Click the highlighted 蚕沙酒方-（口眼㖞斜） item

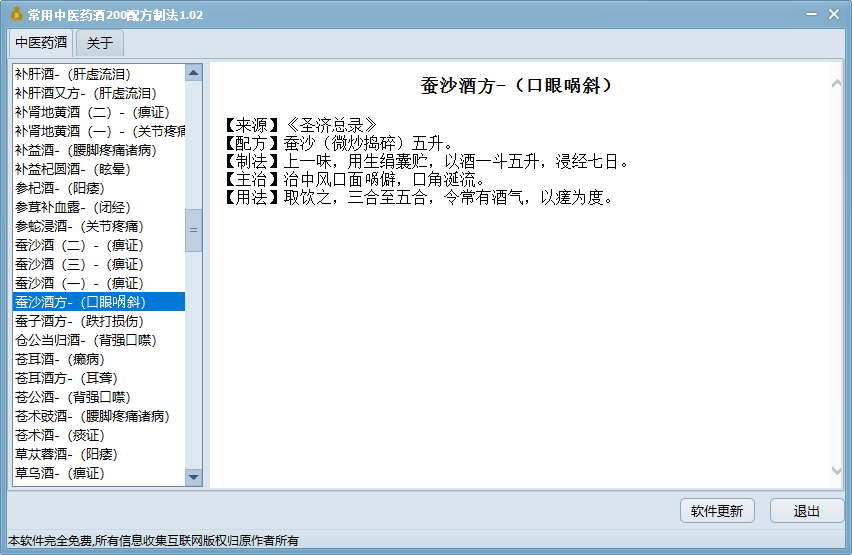click(79, 302)
